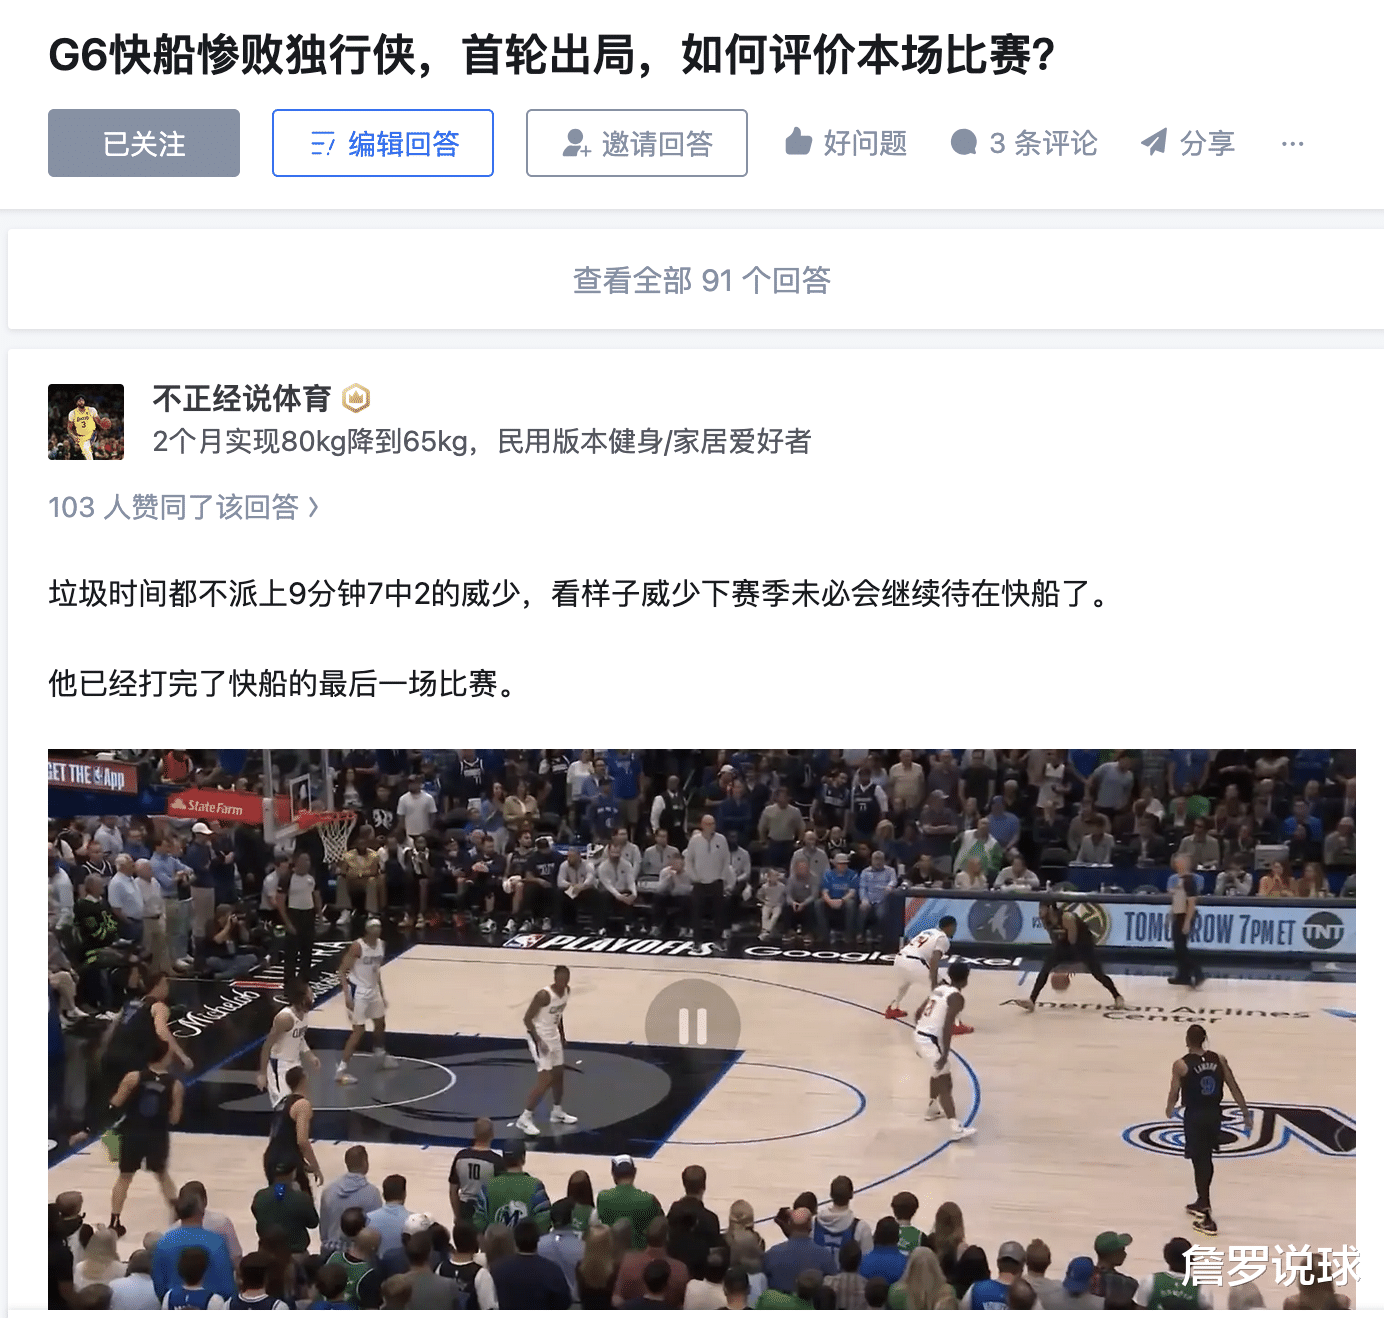Click the gold badge icon beside author name

[356, 399]
